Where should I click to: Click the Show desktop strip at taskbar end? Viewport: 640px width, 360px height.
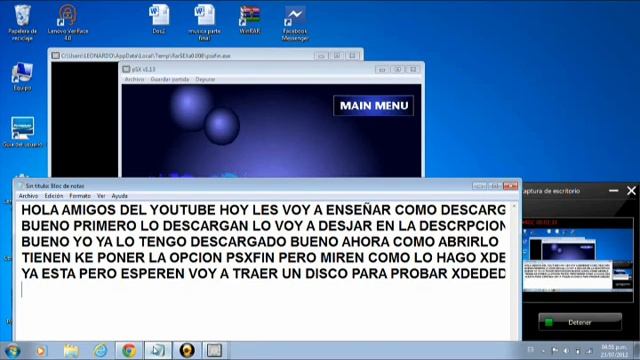(636, 351)
